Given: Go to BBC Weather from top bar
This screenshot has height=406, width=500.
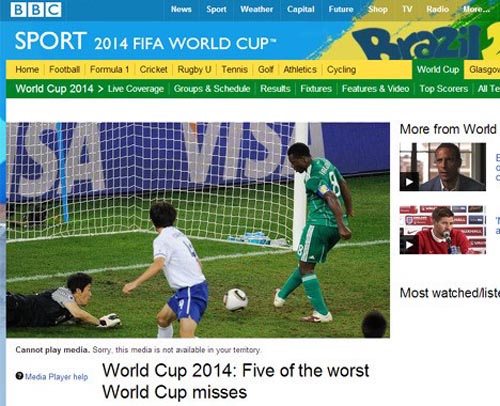Looking at the screenshot, I should click(x=256, y=9).
